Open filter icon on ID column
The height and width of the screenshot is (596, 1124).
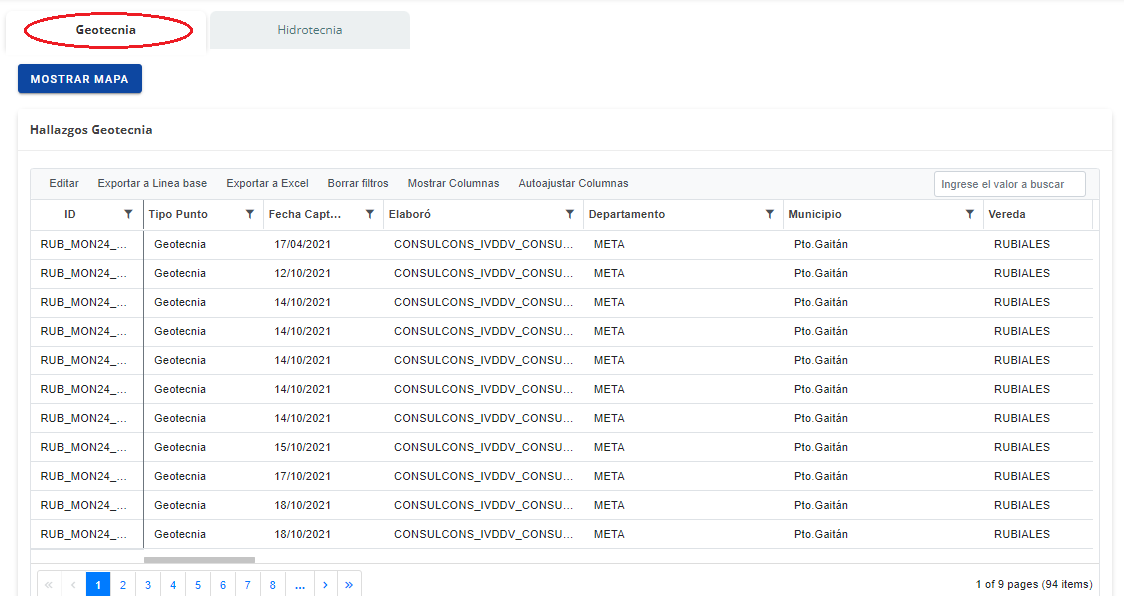128,214
